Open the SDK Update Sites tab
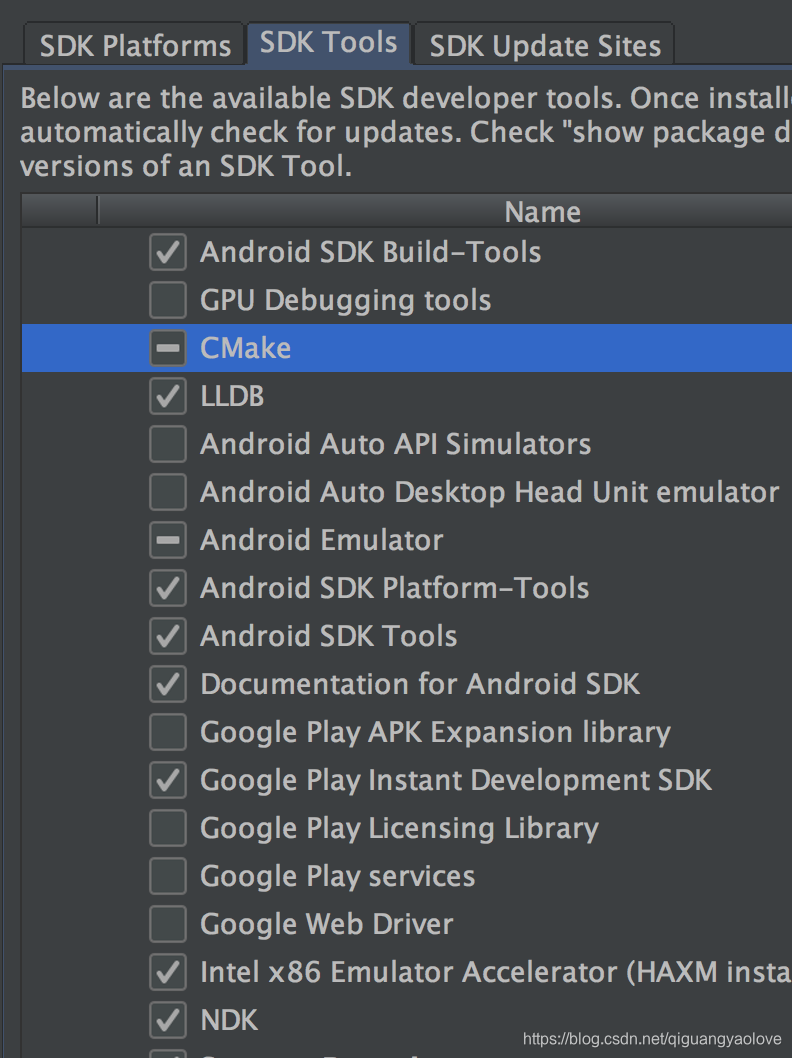The width and height of the screenshot is (792, 1058). click(x=544, y=45)
